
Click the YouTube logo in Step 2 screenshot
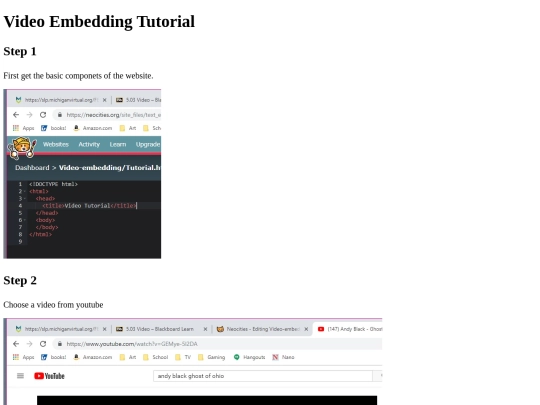tap(49, 376)
